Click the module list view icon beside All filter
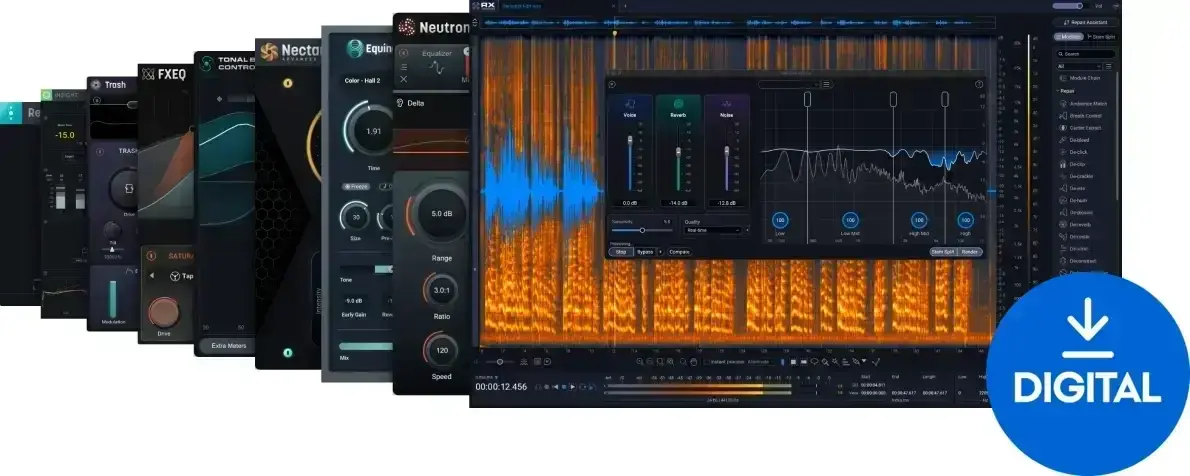Viewport: 1190px width, 476px height. (1109, 66)
